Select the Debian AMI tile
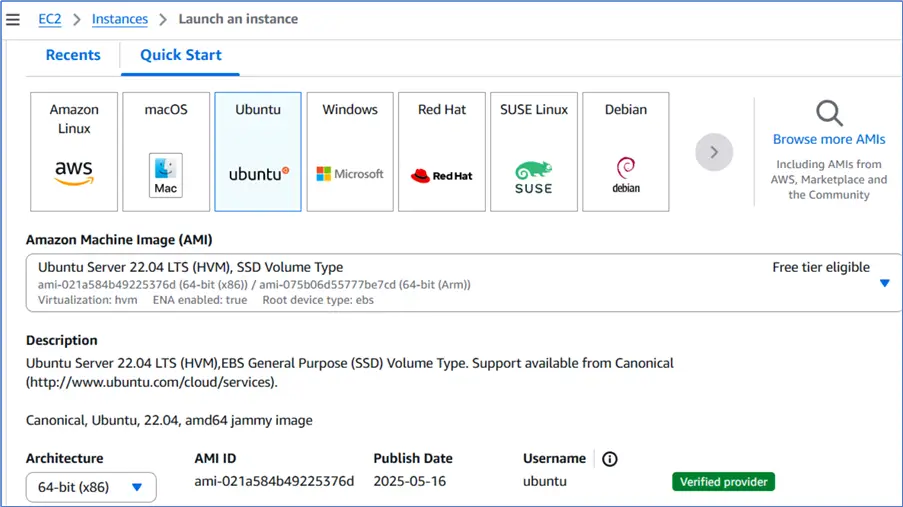 [626, 152]
